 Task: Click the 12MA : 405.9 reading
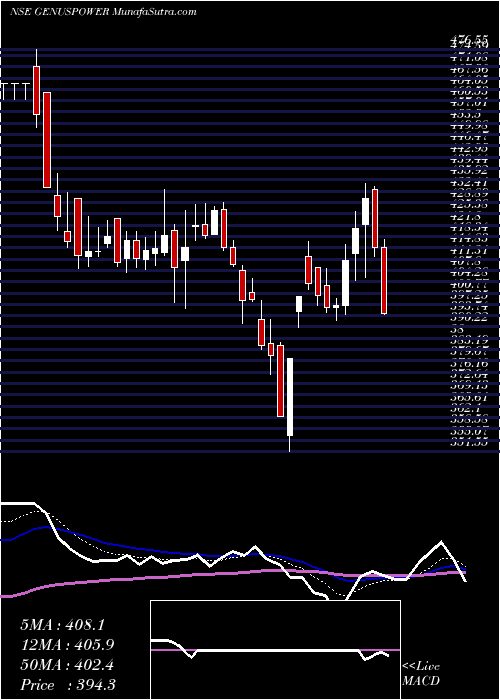click(x=67, y=645)
